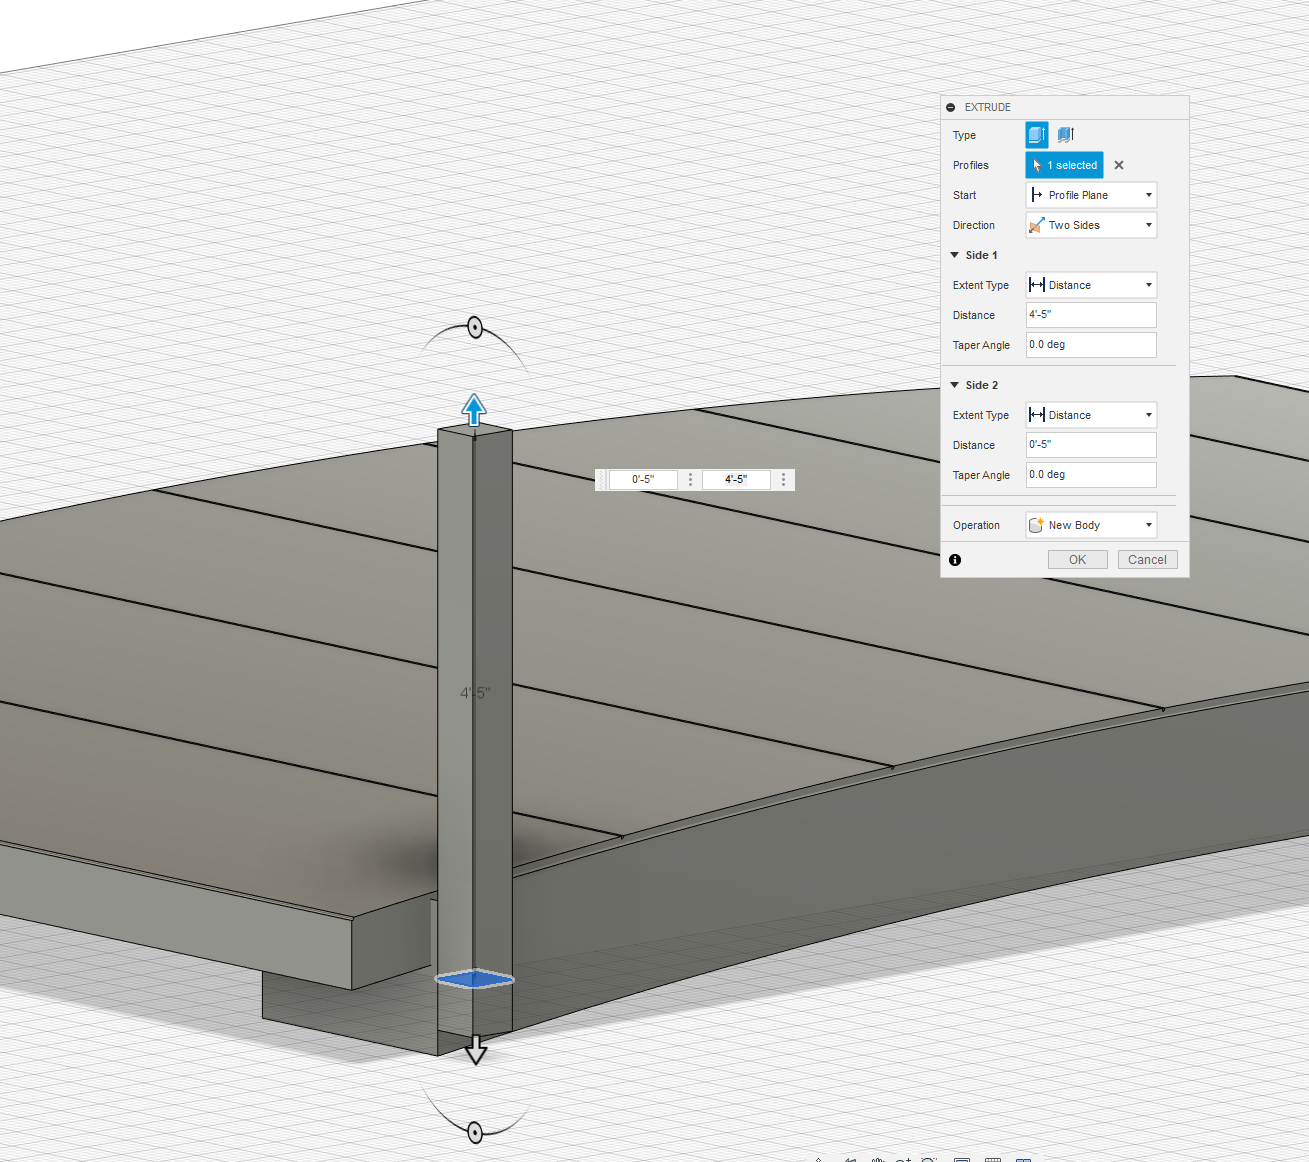Click the Side 1 Distance field
The image size is (1309, 1162).
[1091, 315]
